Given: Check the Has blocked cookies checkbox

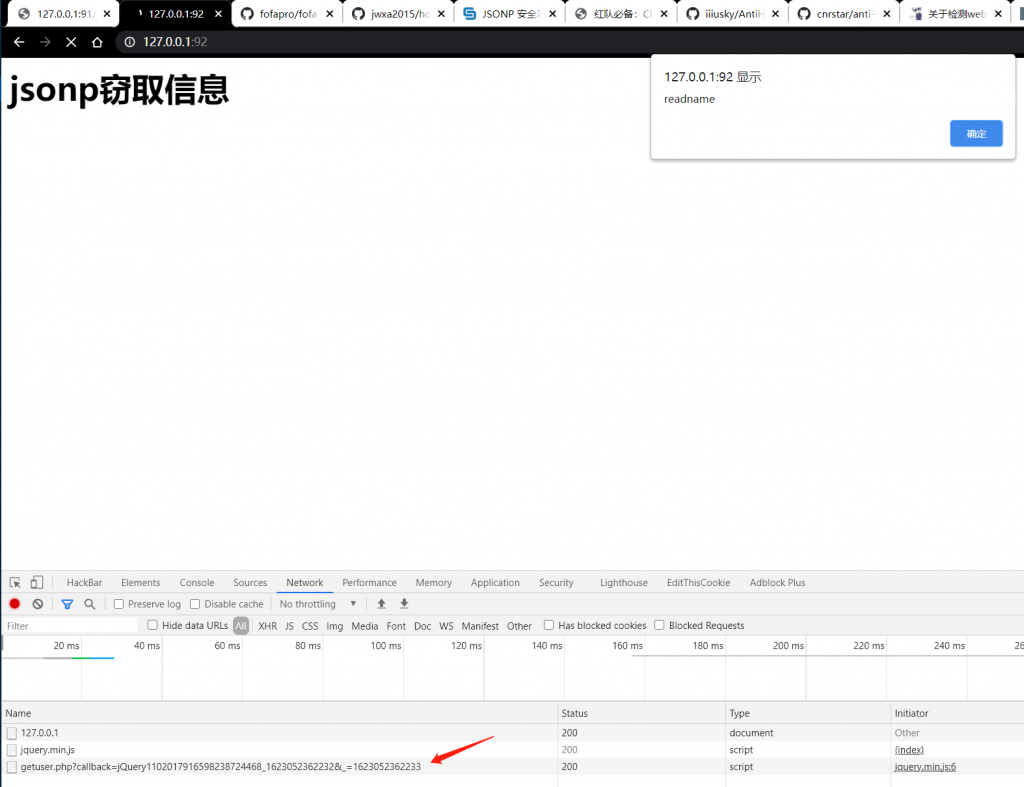Looking at the screenshot, I should [549, 625].
